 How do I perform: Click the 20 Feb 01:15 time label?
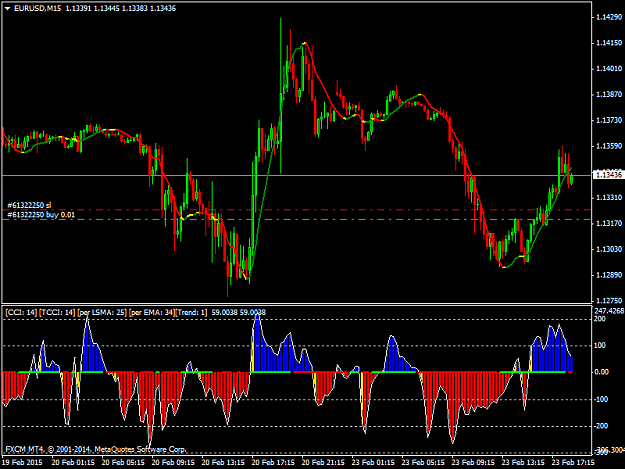tap(73, 463)
